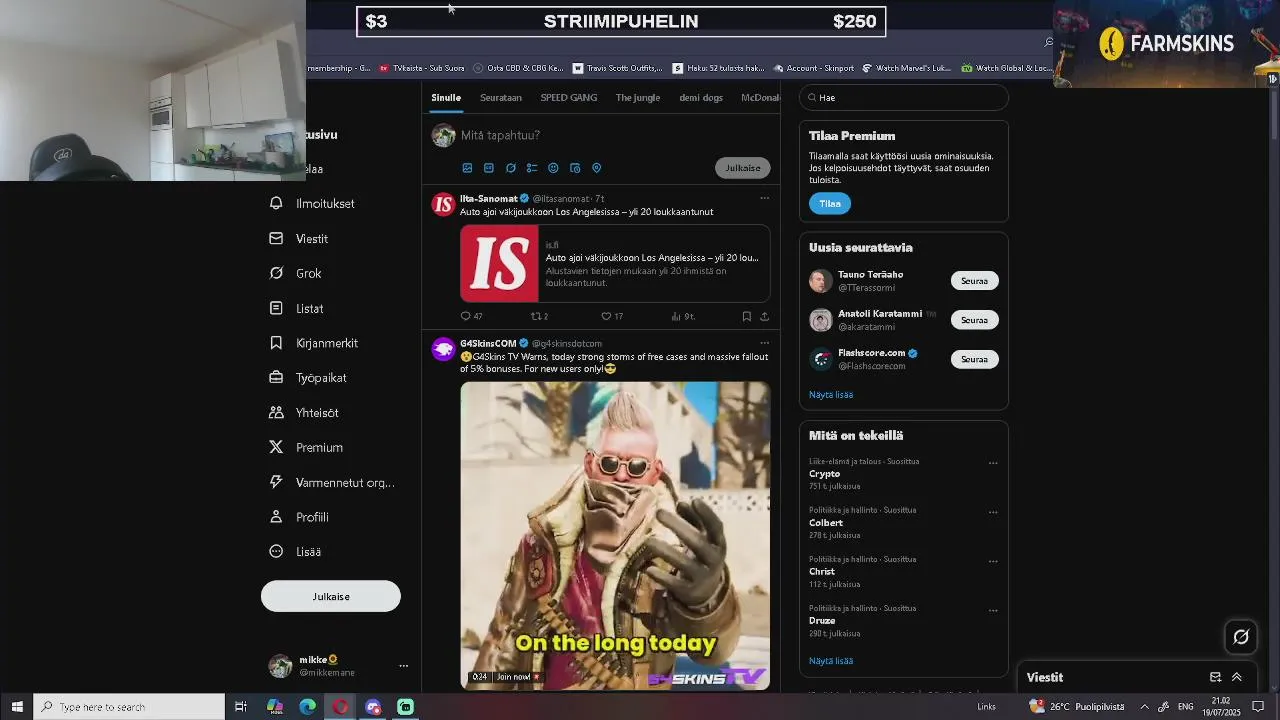Image resolution: width=1280 pixels, height=720 pixels.
Task: Open Grok enhance in post composer
Action: click(x=511, y=168)
